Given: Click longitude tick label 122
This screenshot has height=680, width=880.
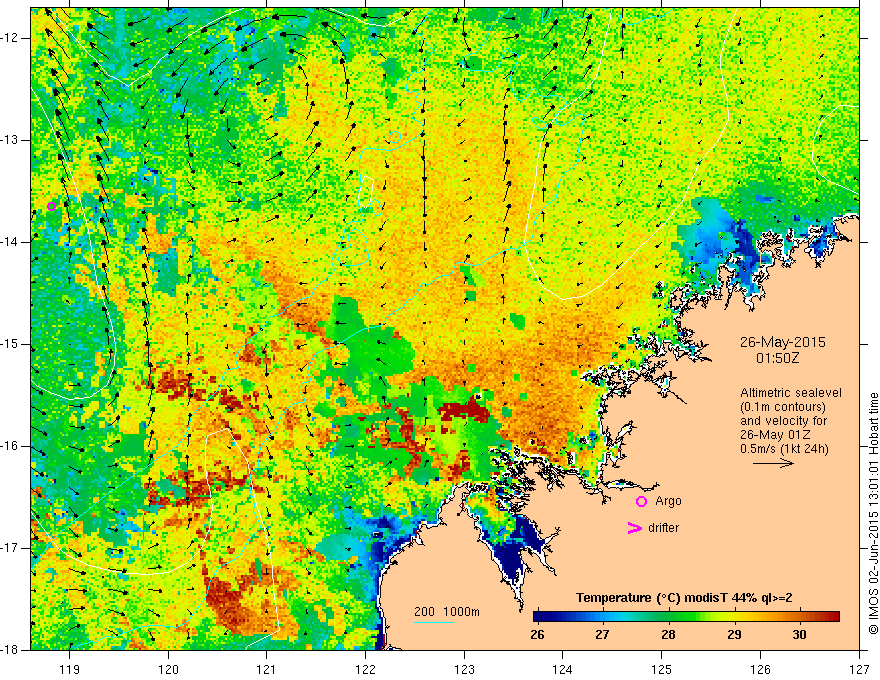Looking at the screenshot, I should point(365,669).
